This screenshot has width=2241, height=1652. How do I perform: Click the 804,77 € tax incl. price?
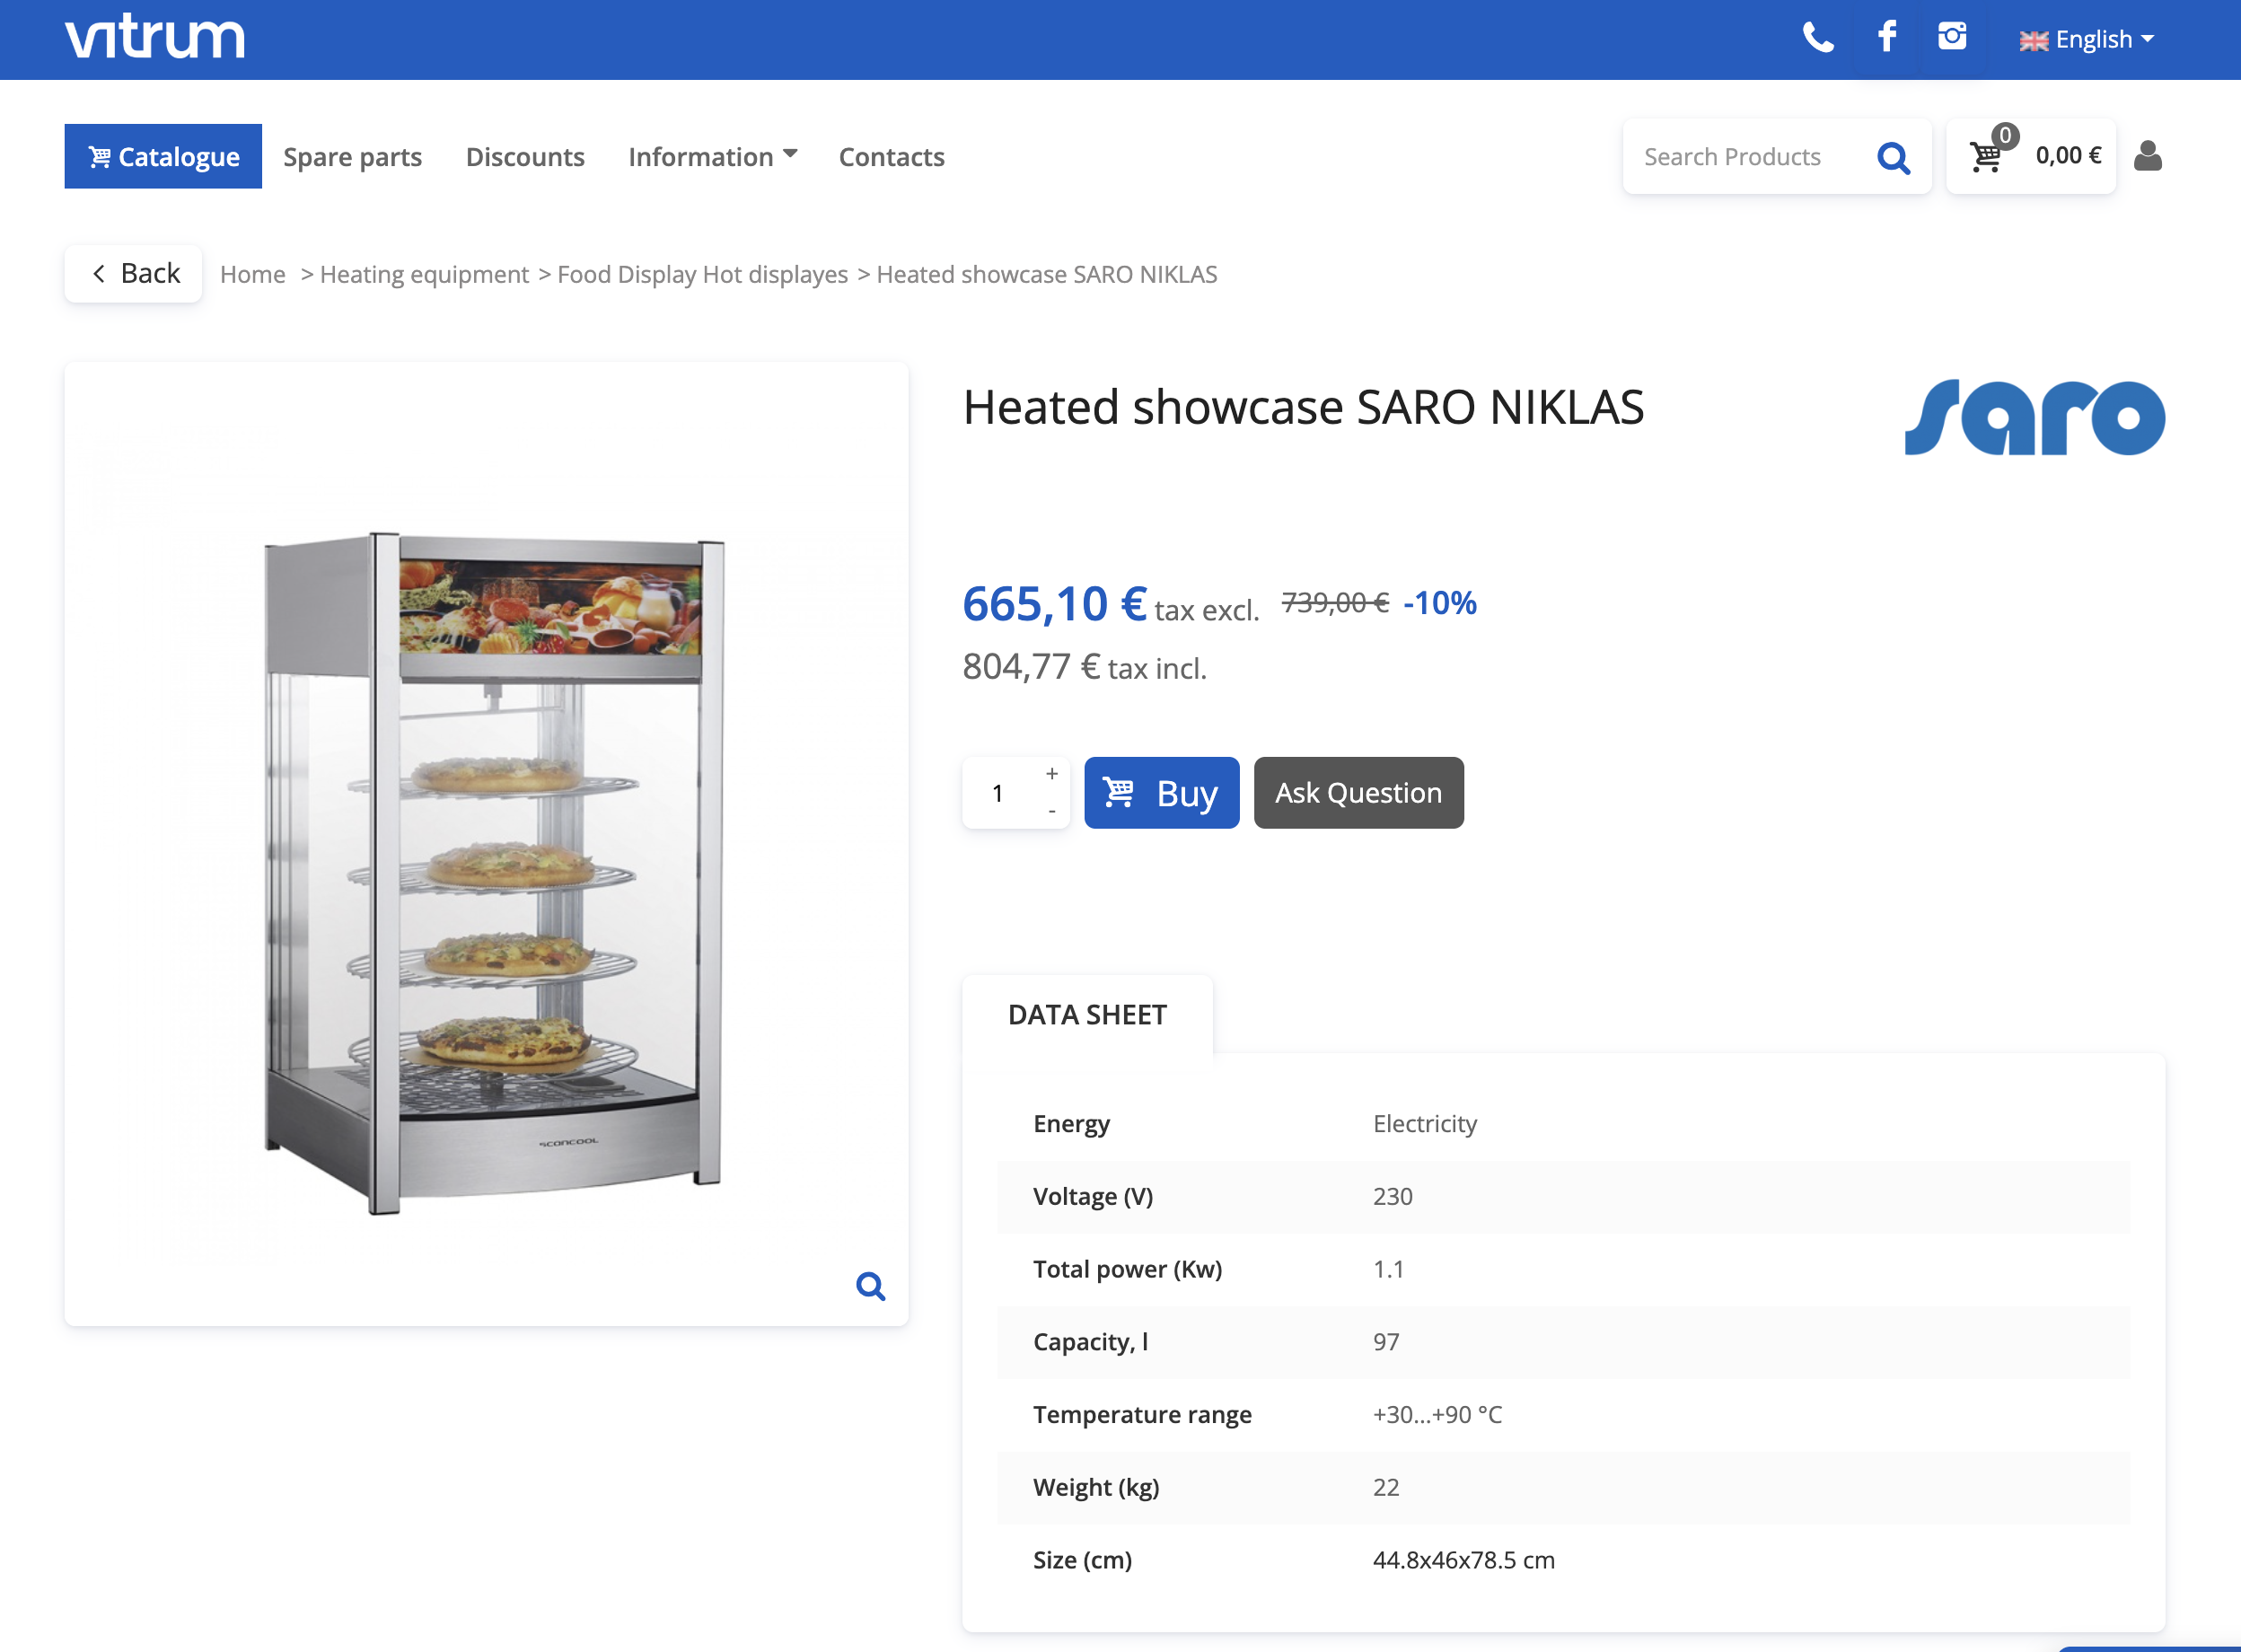[x=1084, y=667]
